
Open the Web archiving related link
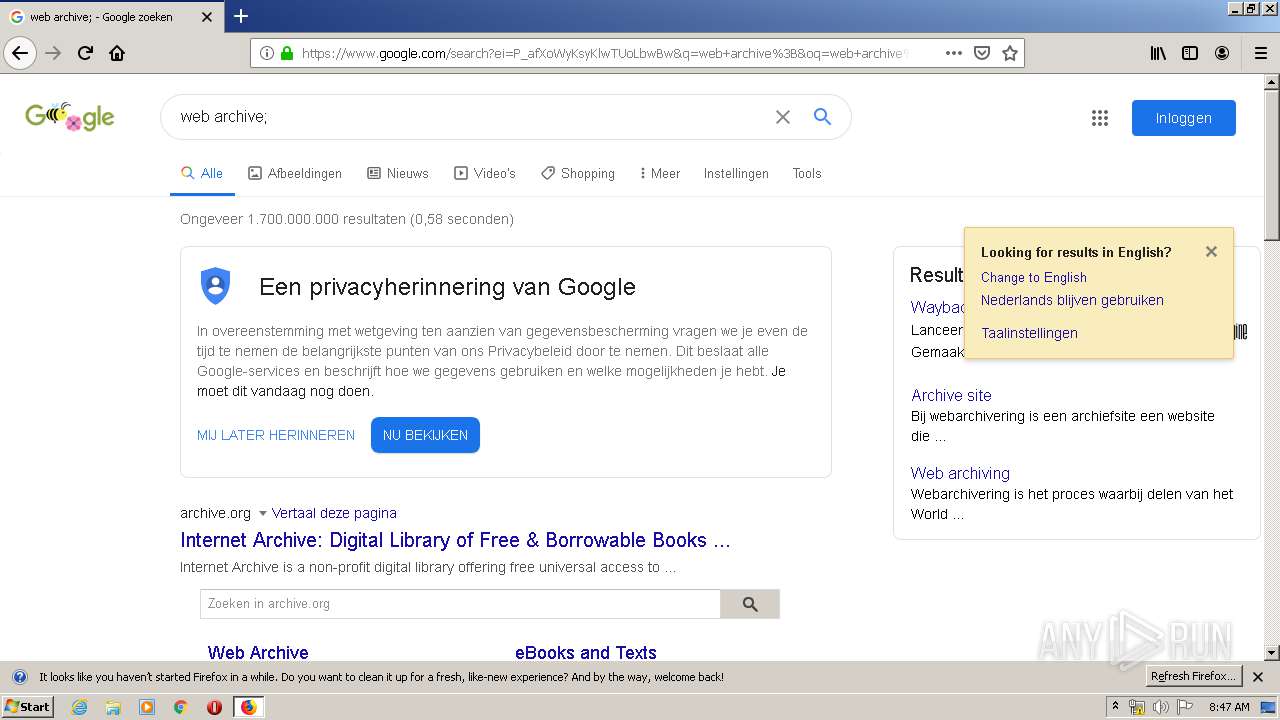[960, 473]
